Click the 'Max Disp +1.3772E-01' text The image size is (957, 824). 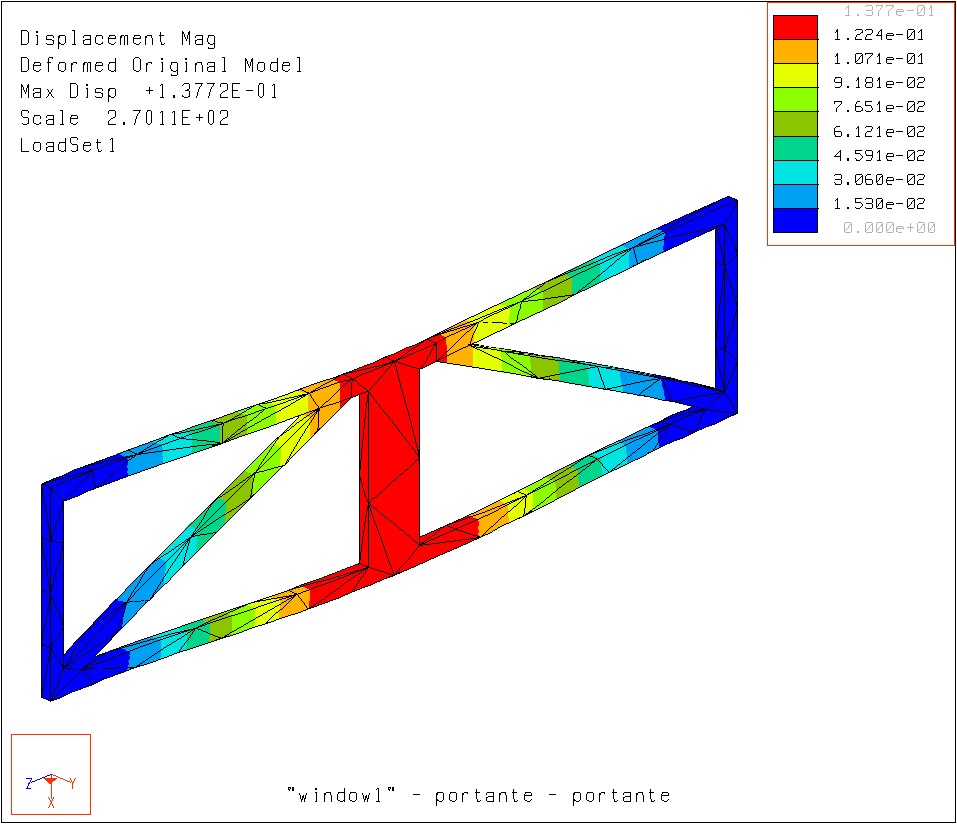(149, 92)
